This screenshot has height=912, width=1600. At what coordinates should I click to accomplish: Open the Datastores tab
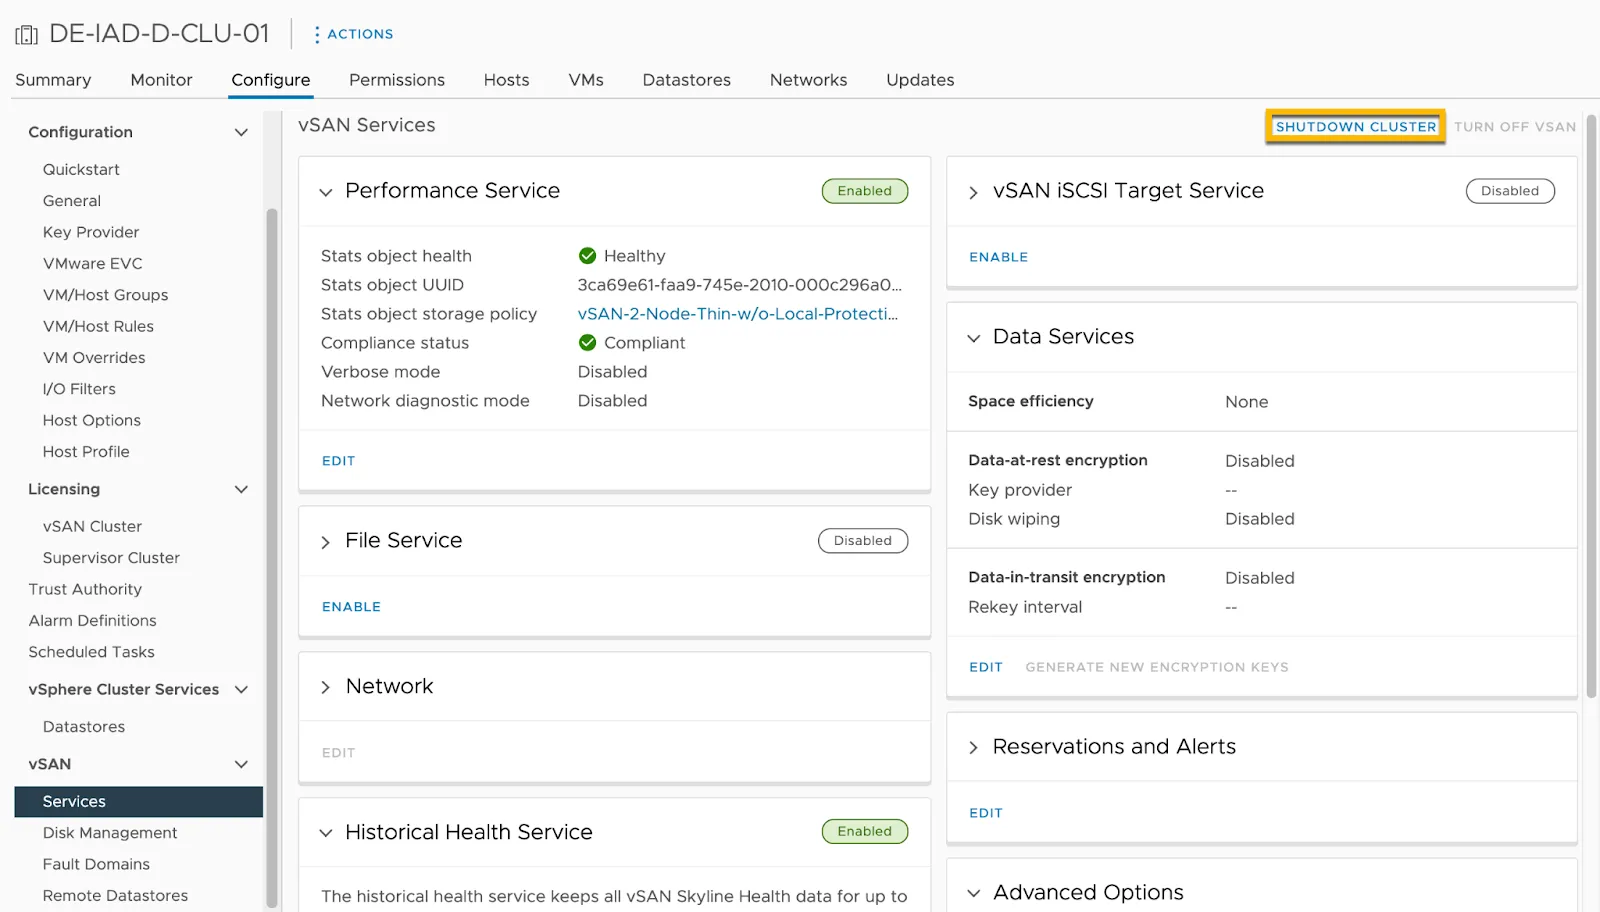pos(686,80)
